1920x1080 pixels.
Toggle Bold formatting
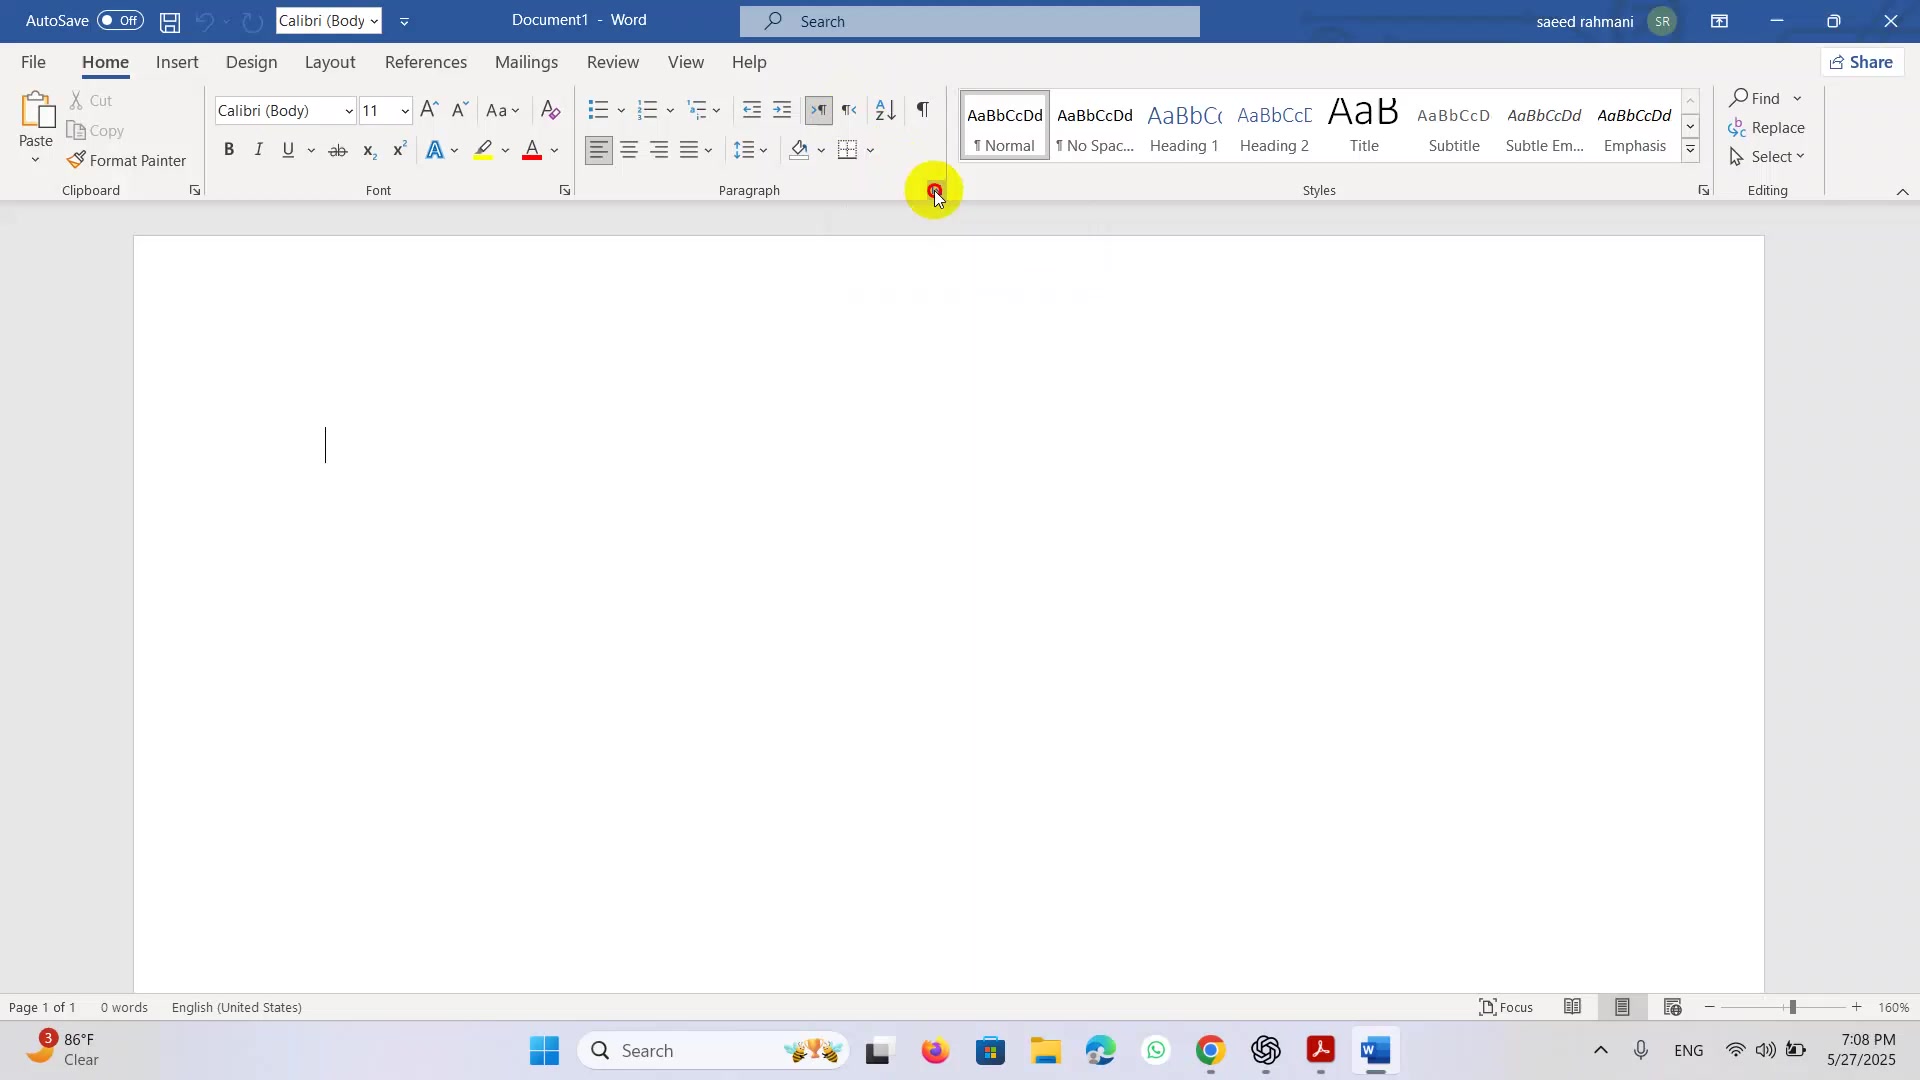229,150
